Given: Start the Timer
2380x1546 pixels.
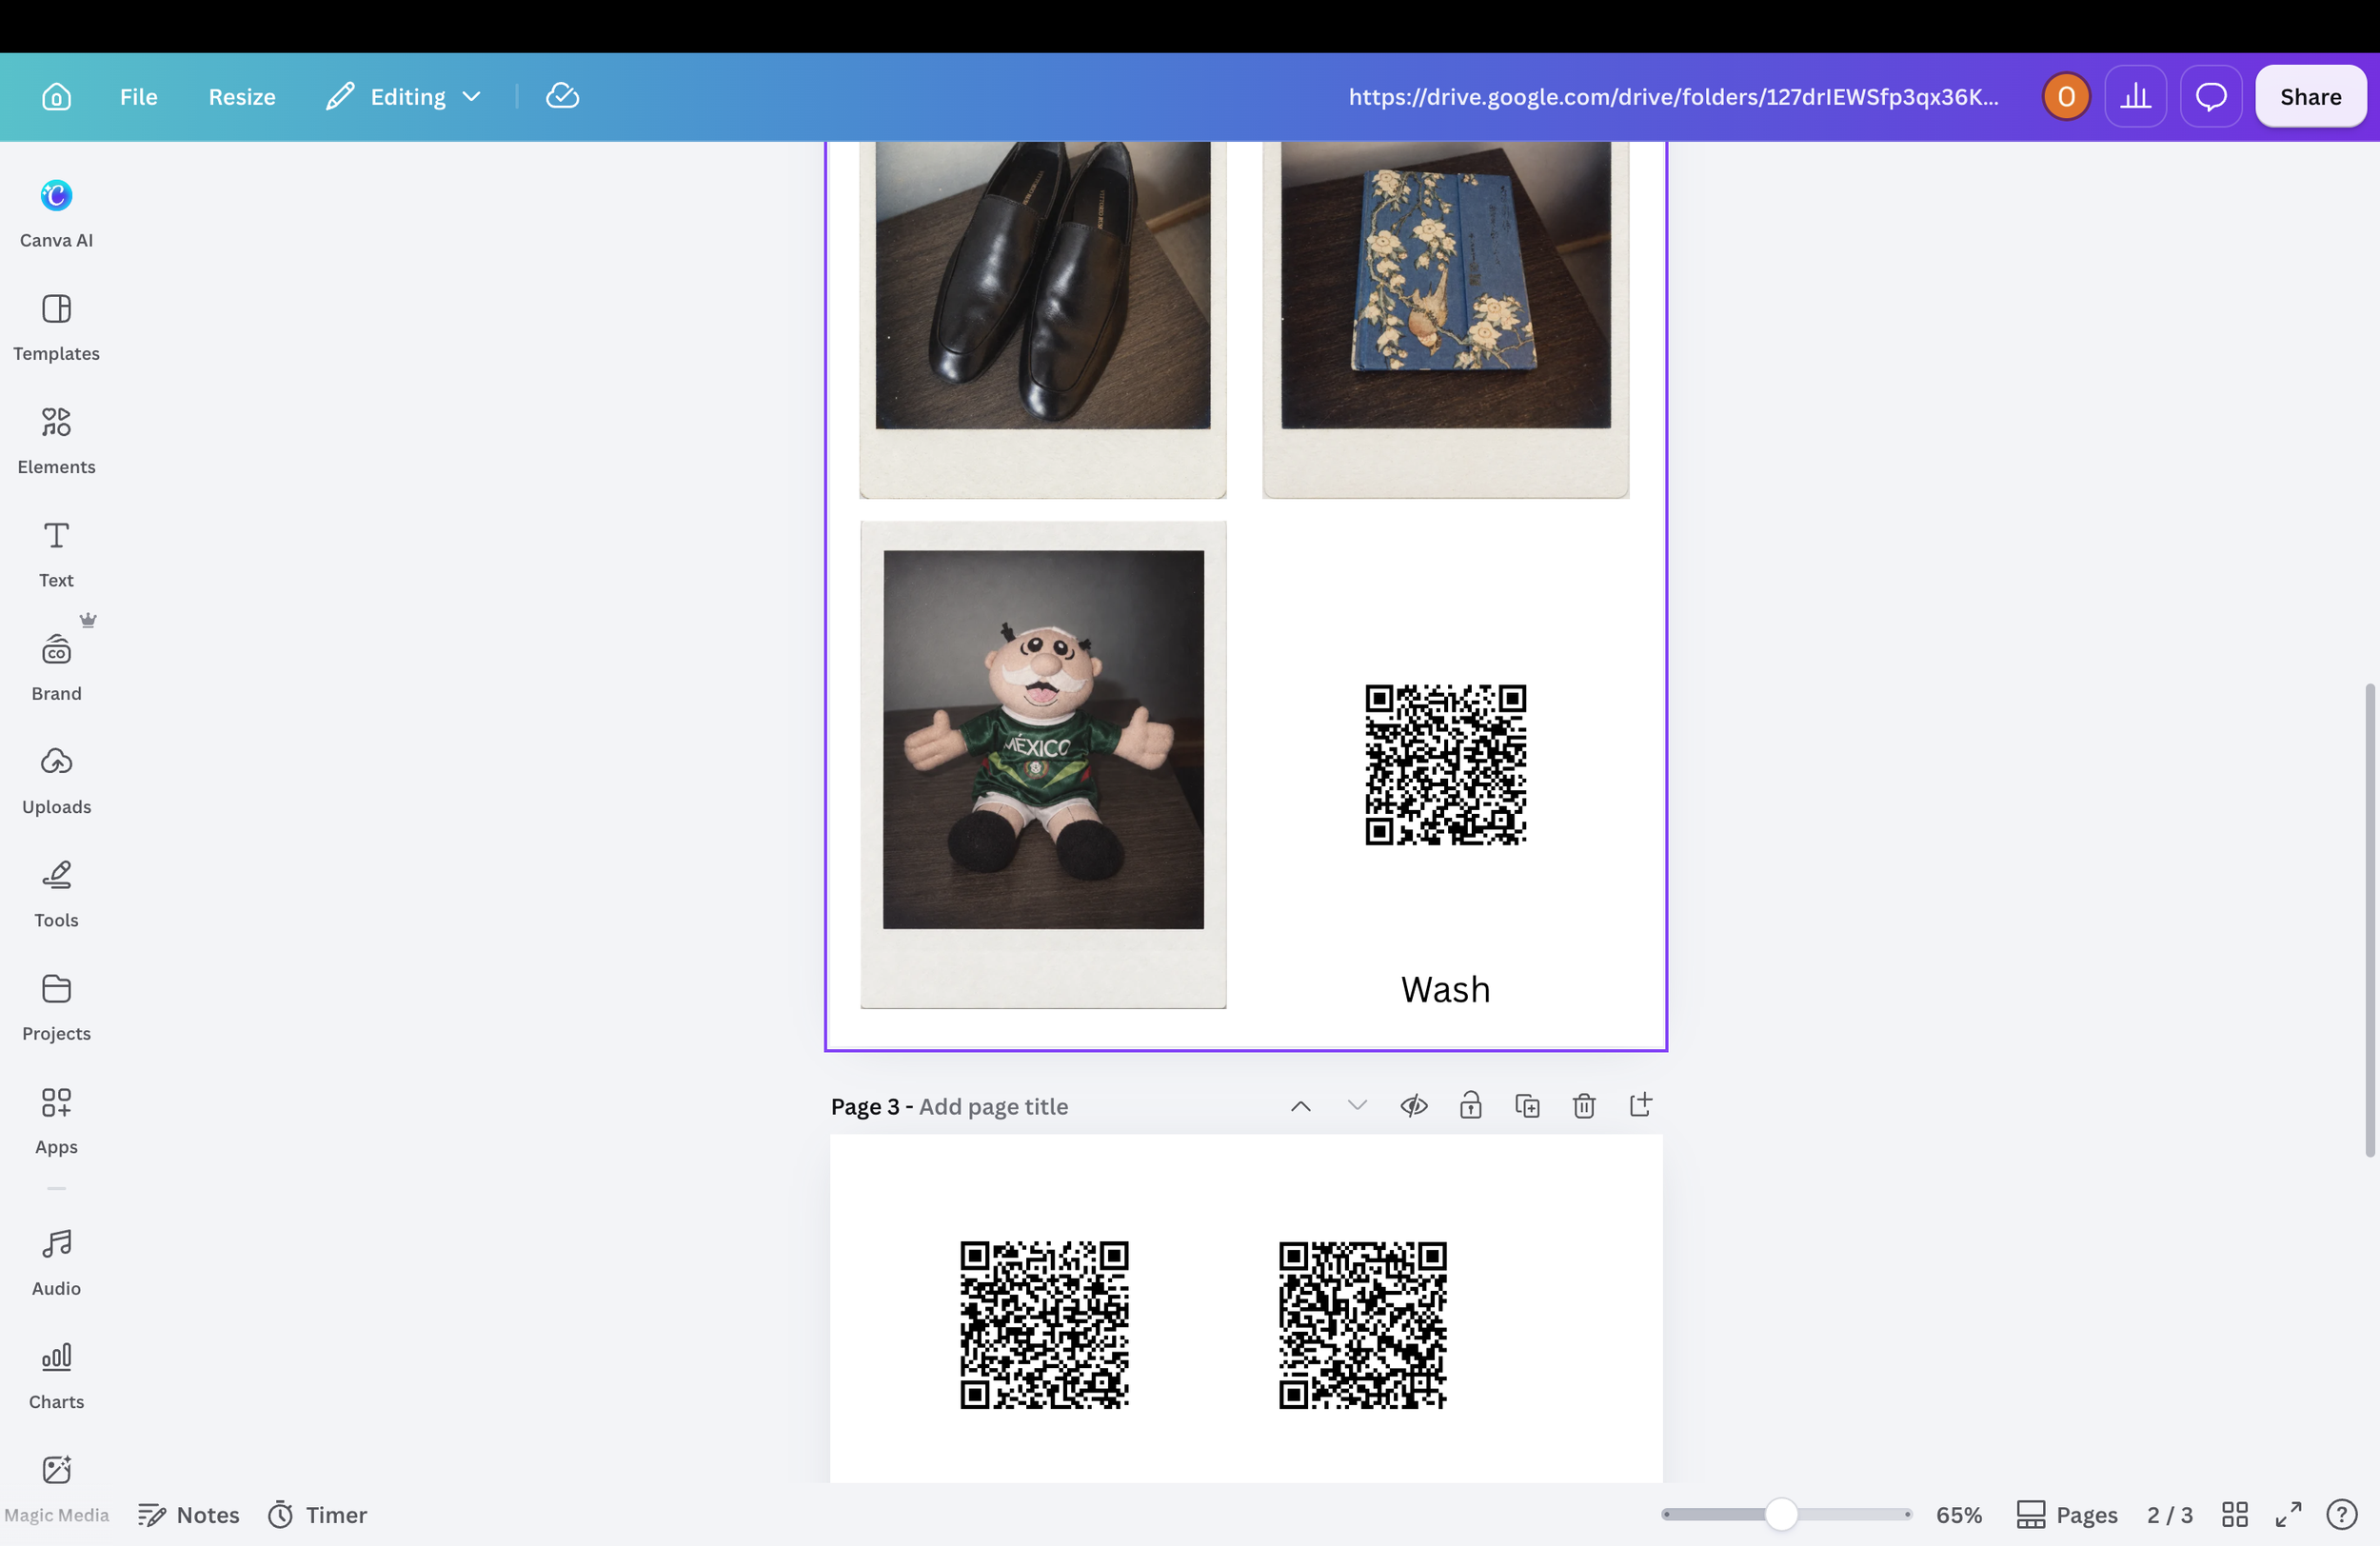Looking at the screenshot, I should tap(317, 1515).
